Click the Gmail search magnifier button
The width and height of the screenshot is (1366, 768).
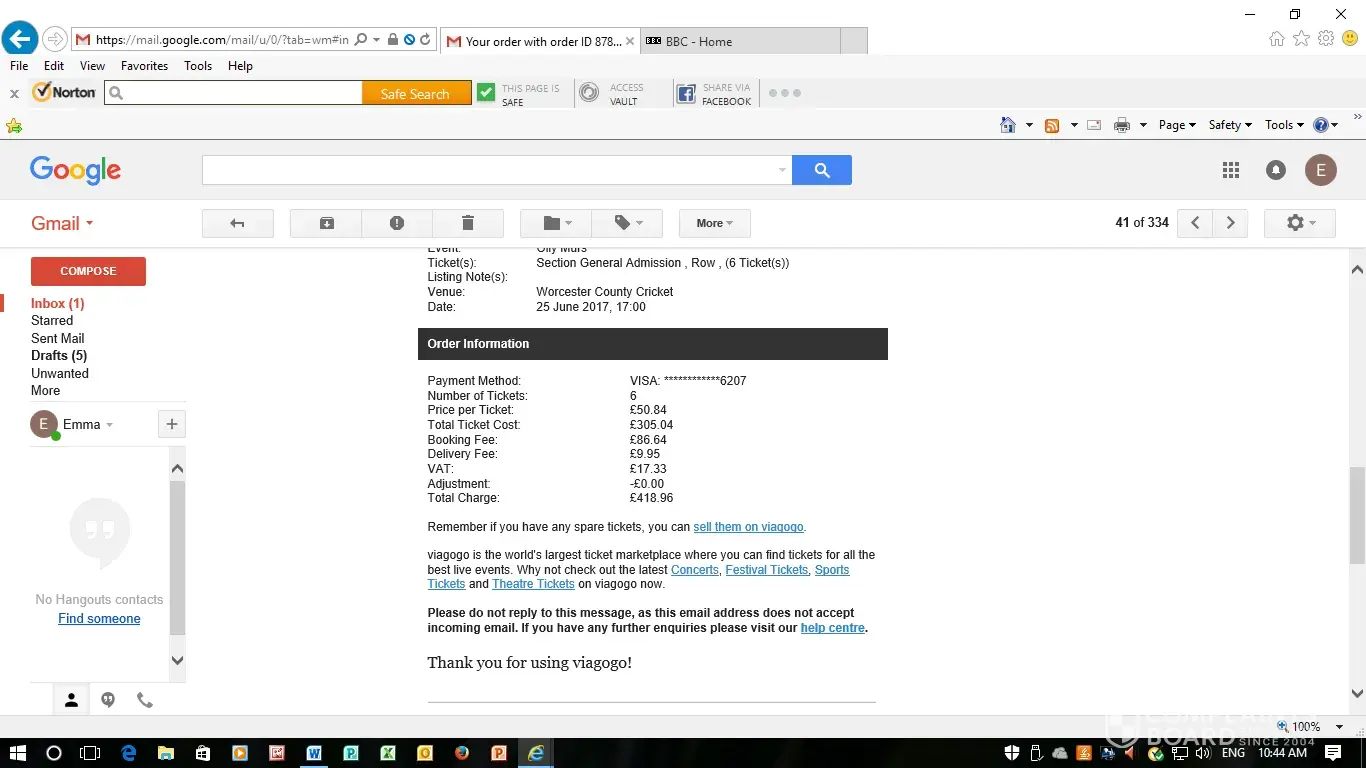point(822,170)
